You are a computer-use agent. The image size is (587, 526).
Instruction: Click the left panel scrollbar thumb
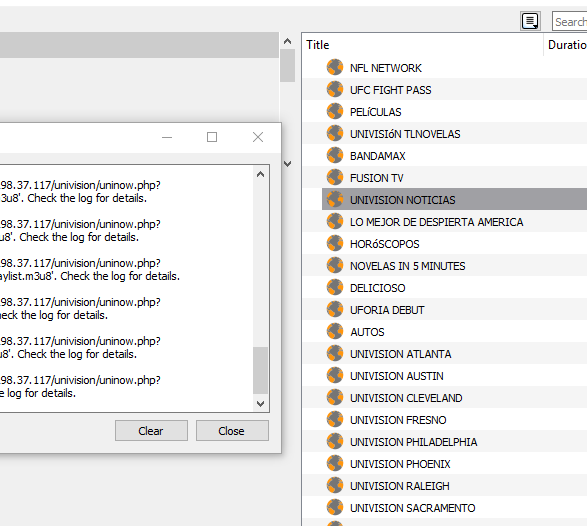pyautogui.click(x=287, y=66)
